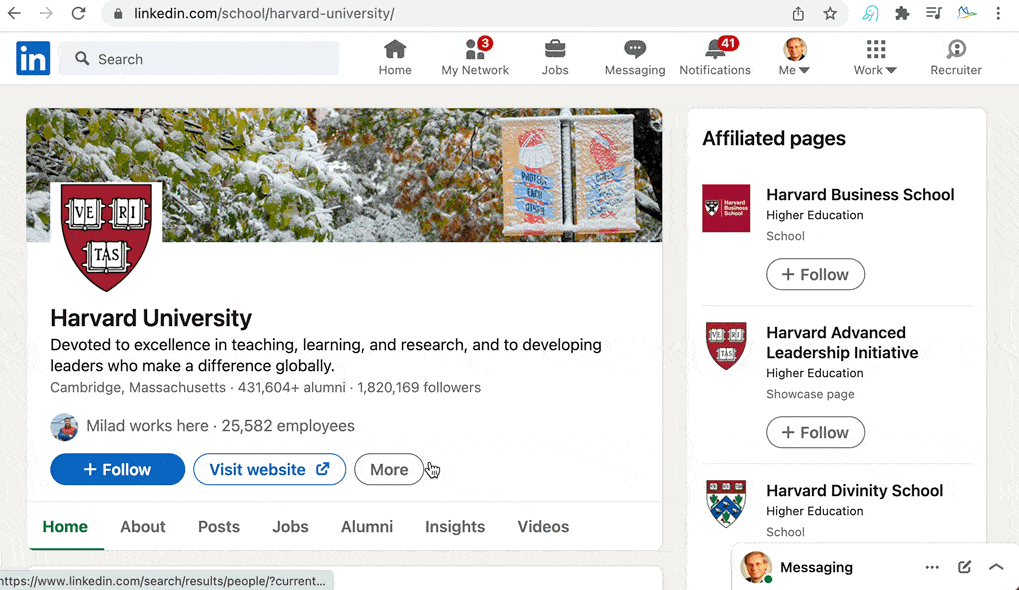The width and height of the screenshot is (1019, 590).
Task: Switch to the Alumni tab
Action: [367, 526]
